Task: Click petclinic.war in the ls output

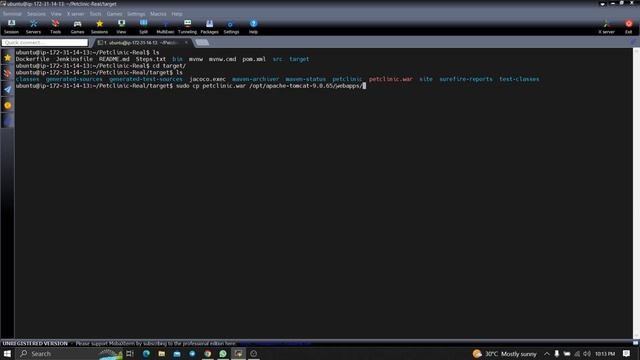Action: [x=391, y=79]
